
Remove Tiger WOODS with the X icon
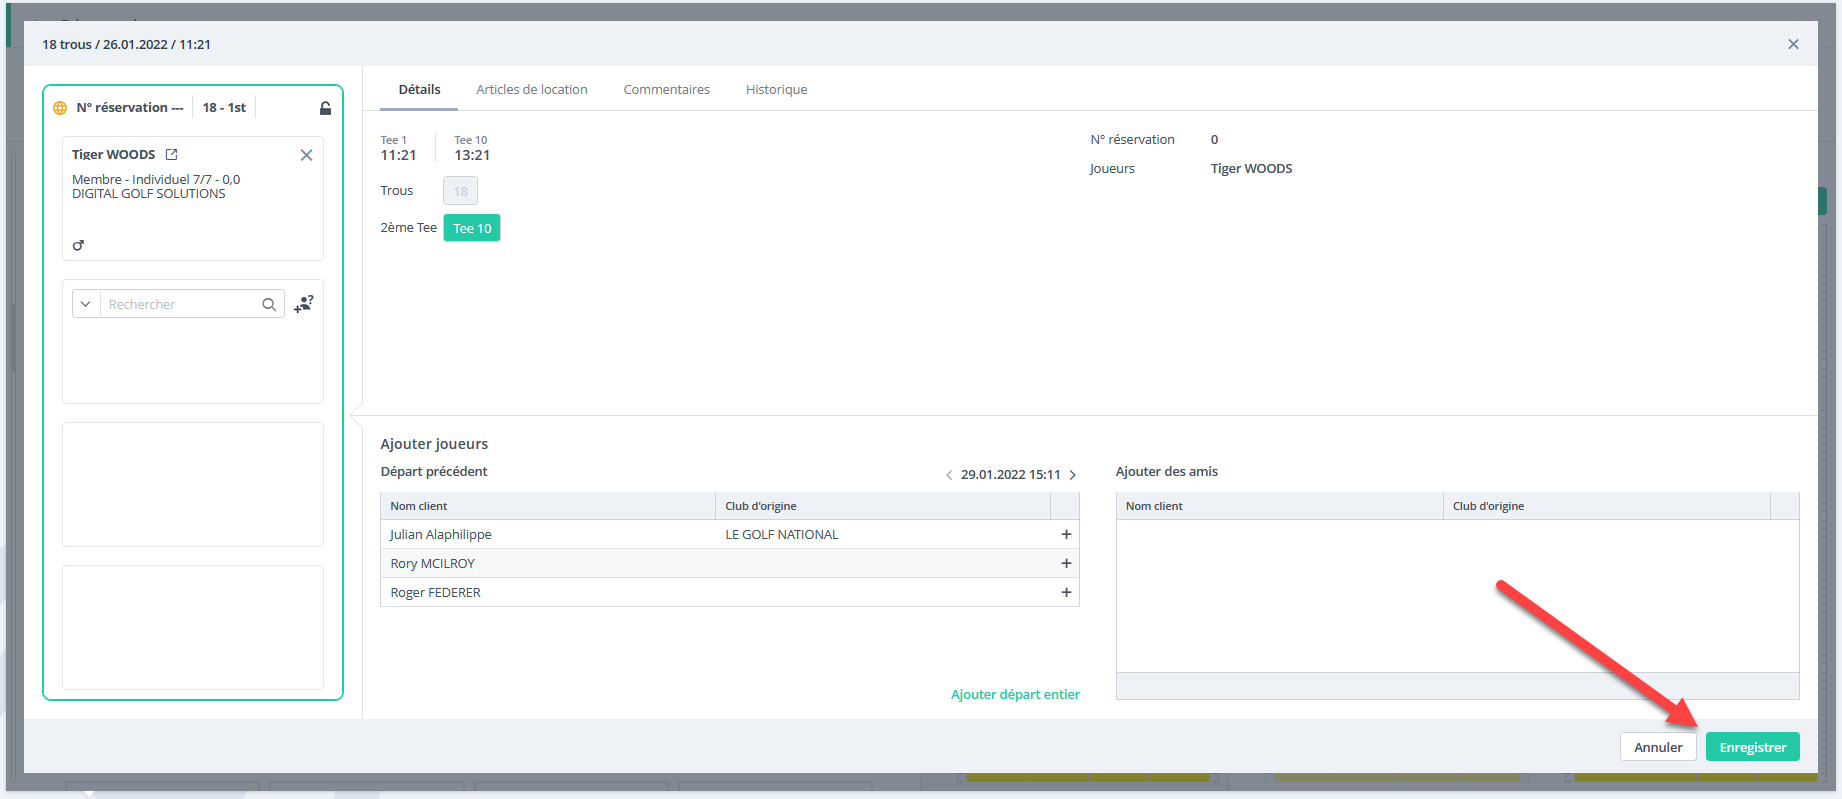[306, 155]
